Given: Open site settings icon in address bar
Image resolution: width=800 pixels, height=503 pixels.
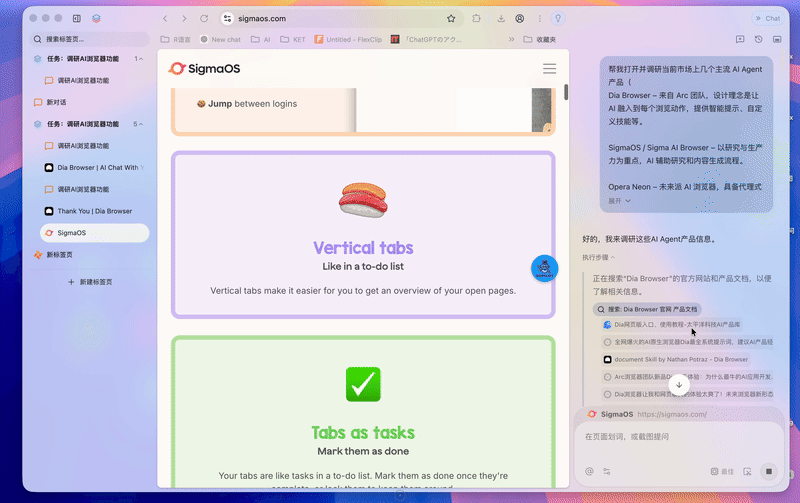Looking at the screenshot, I should [x=228, y=18].
